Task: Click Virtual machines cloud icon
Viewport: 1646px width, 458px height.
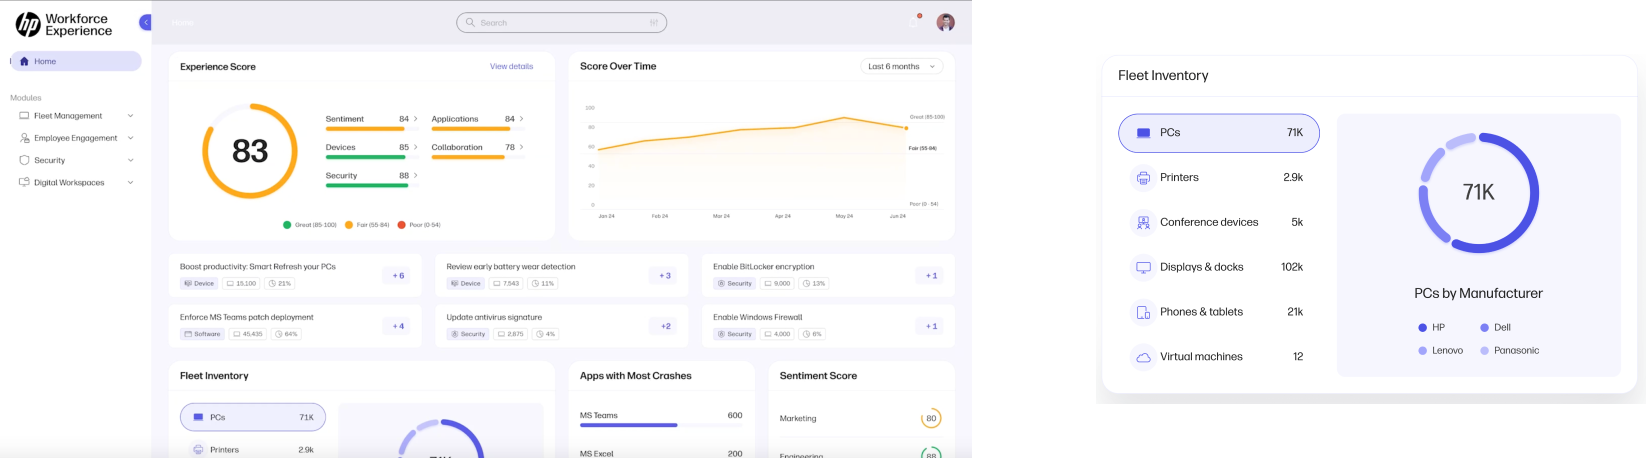Action: pyautogui.click(x=1142, y=357)
